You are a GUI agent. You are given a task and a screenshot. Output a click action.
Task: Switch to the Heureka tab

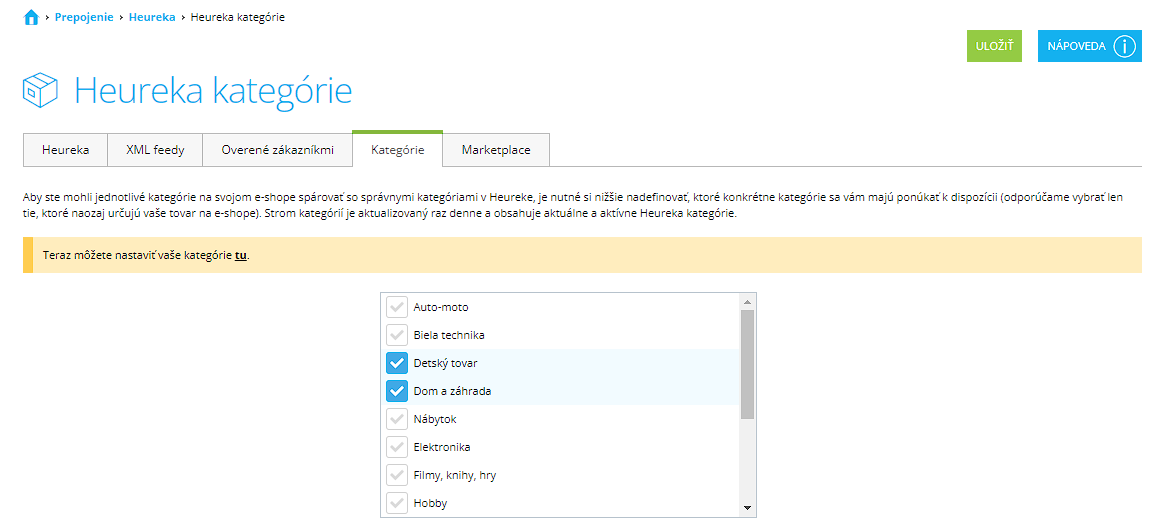pos(66,150)
